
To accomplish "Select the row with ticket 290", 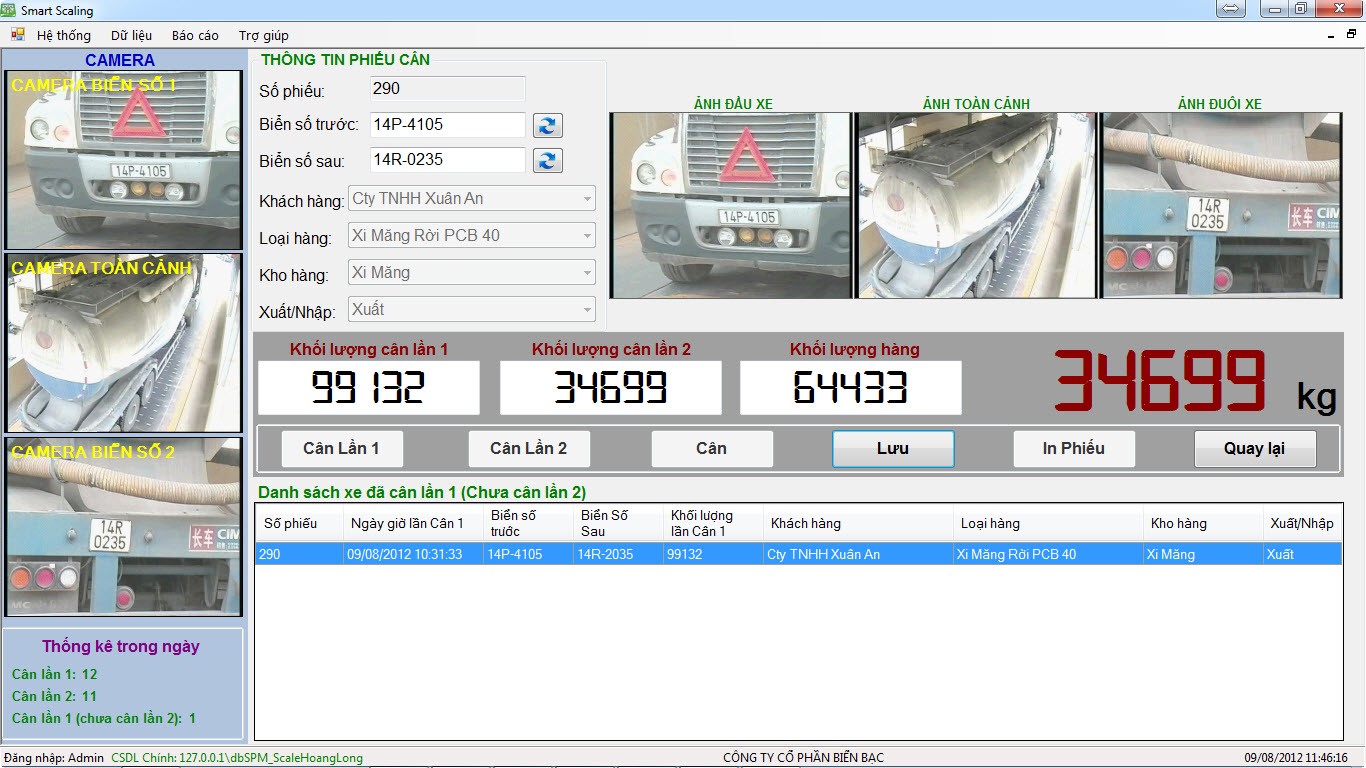I will click(x=797, y=554).
